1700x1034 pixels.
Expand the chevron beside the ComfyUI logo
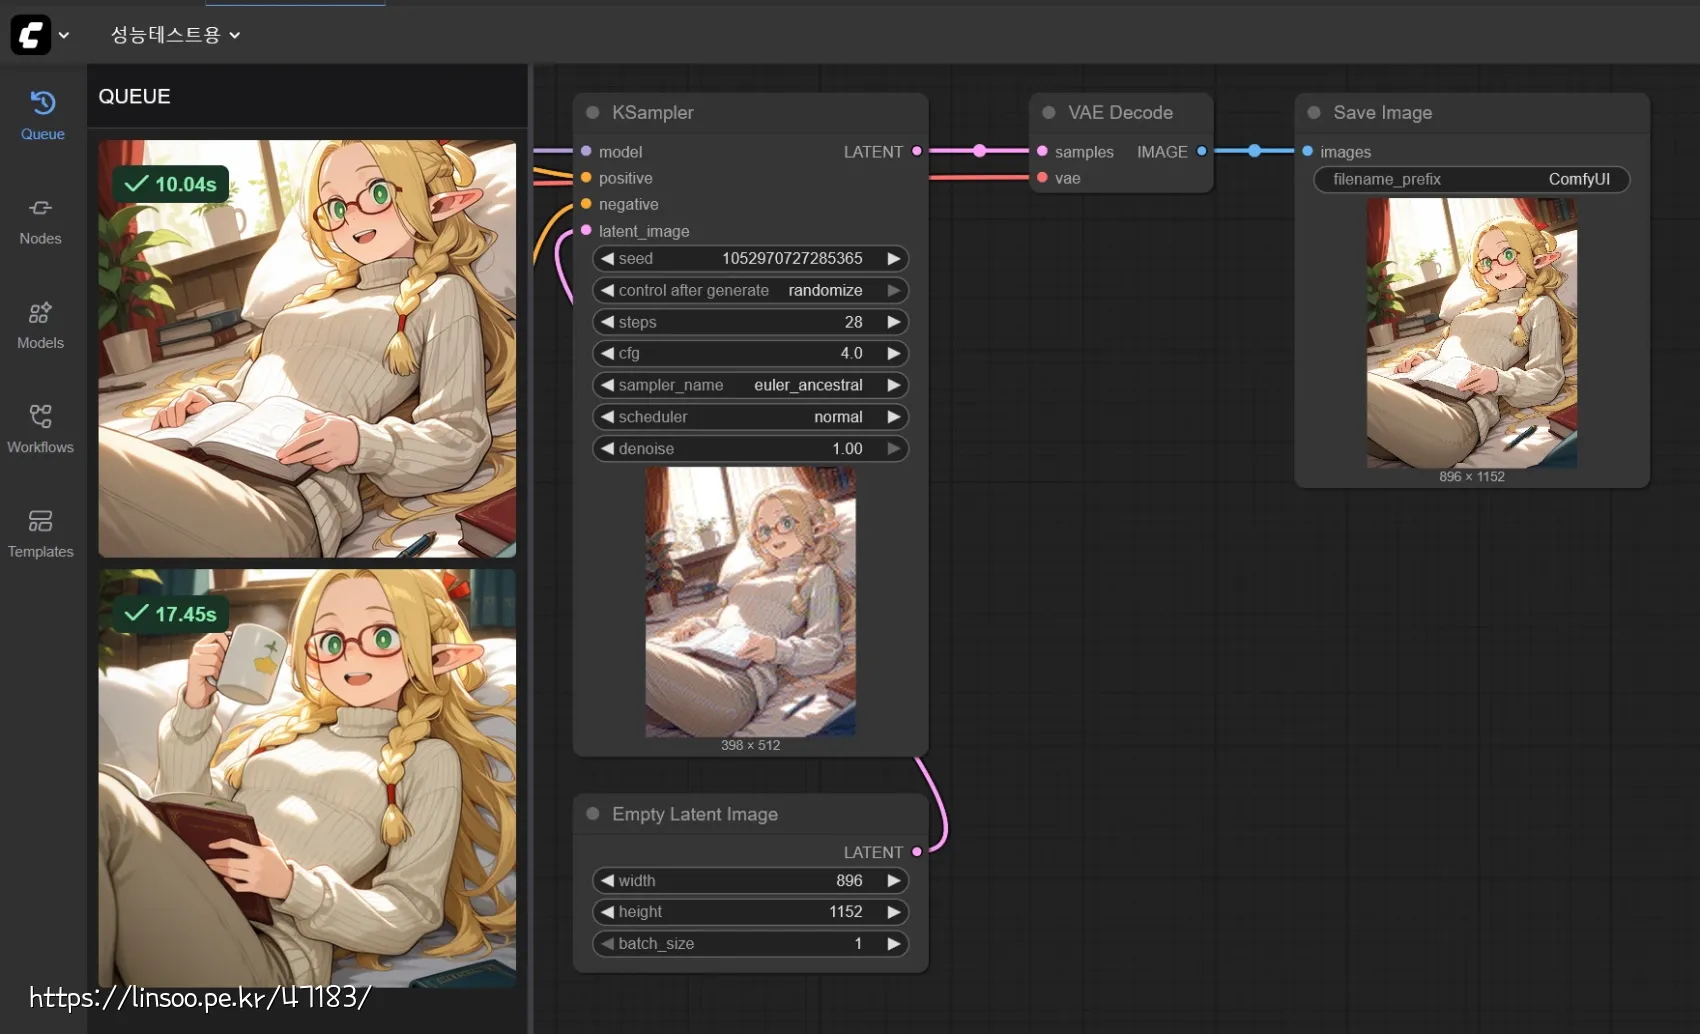pos(64,35)
